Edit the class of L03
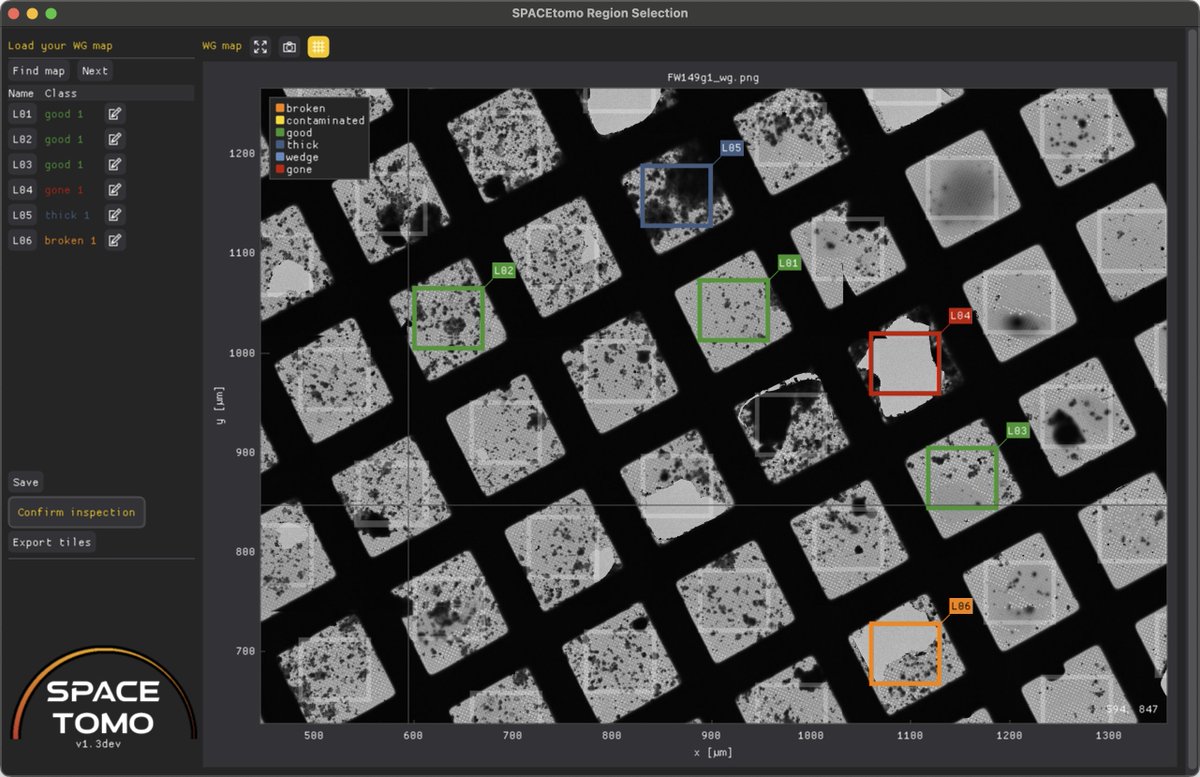 pos(115,164)
